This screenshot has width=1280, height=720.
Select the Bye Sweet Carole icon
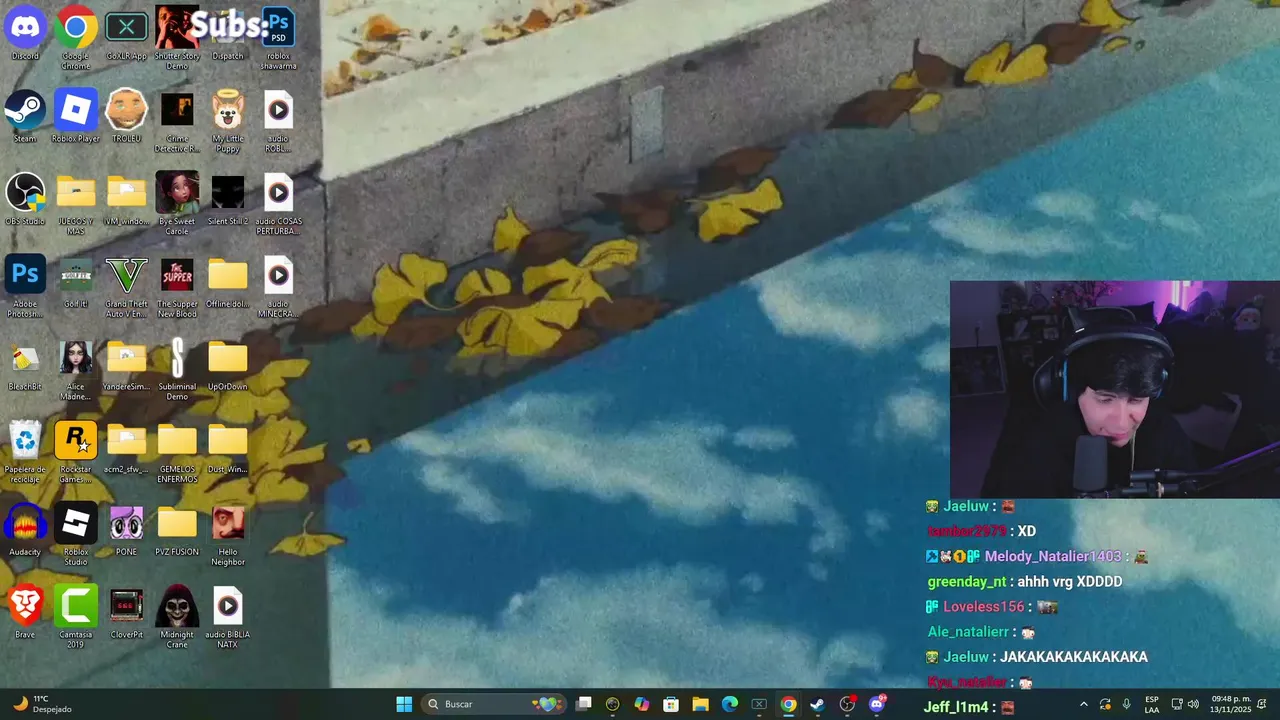point(177,204)
